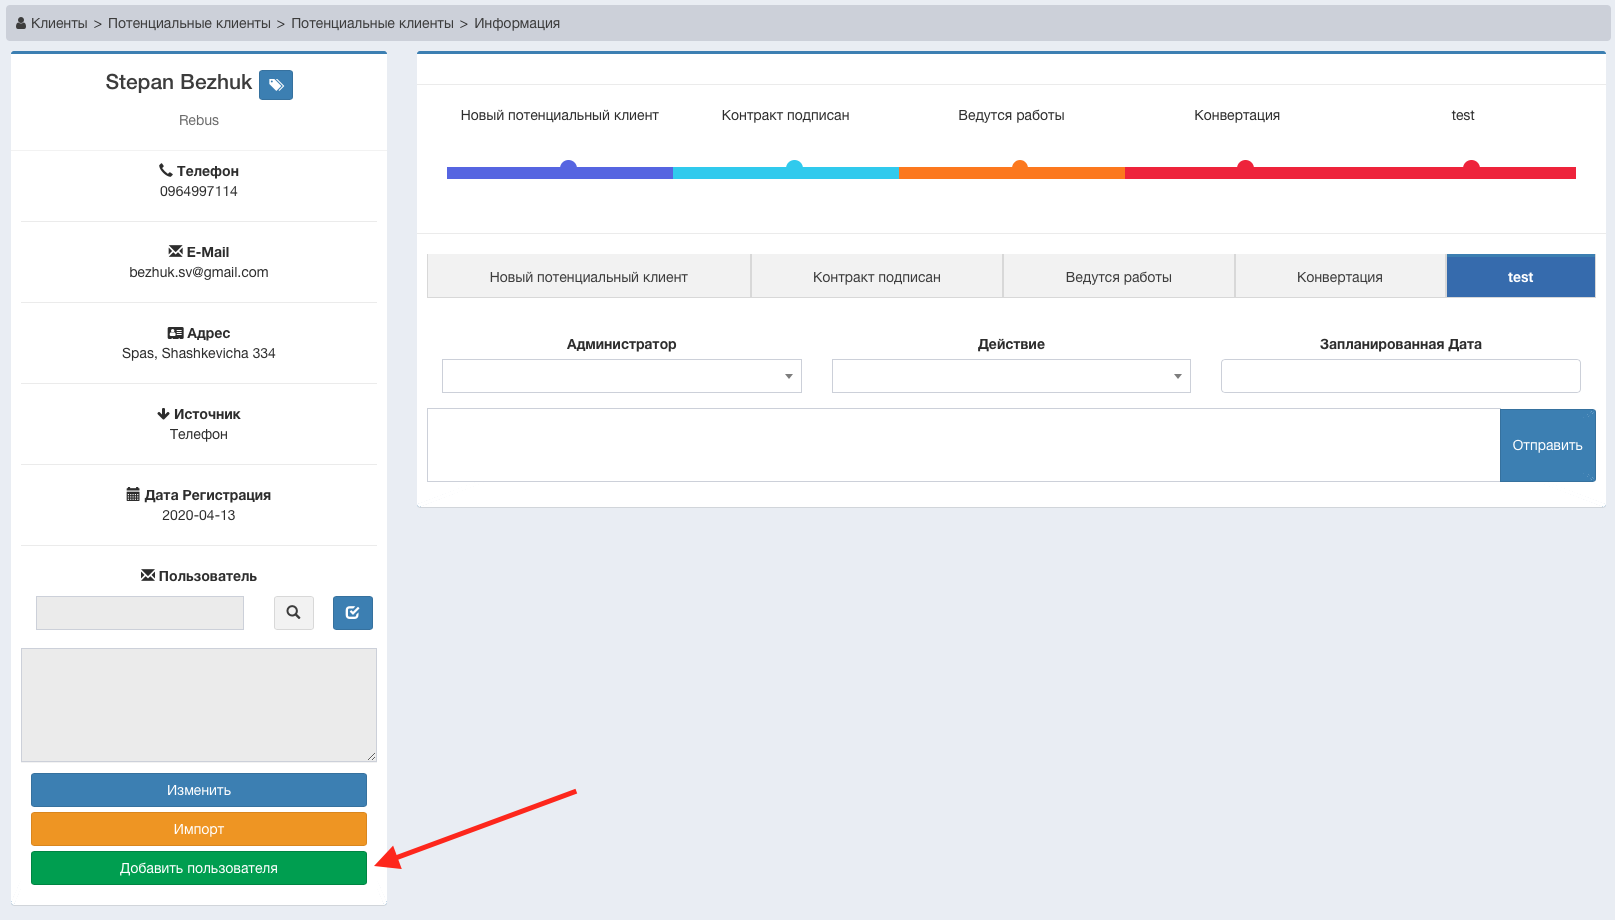Select the Ведутся работы tab
The height and width of the screenshot is (920, 1615).
[x=1118, y=277]
